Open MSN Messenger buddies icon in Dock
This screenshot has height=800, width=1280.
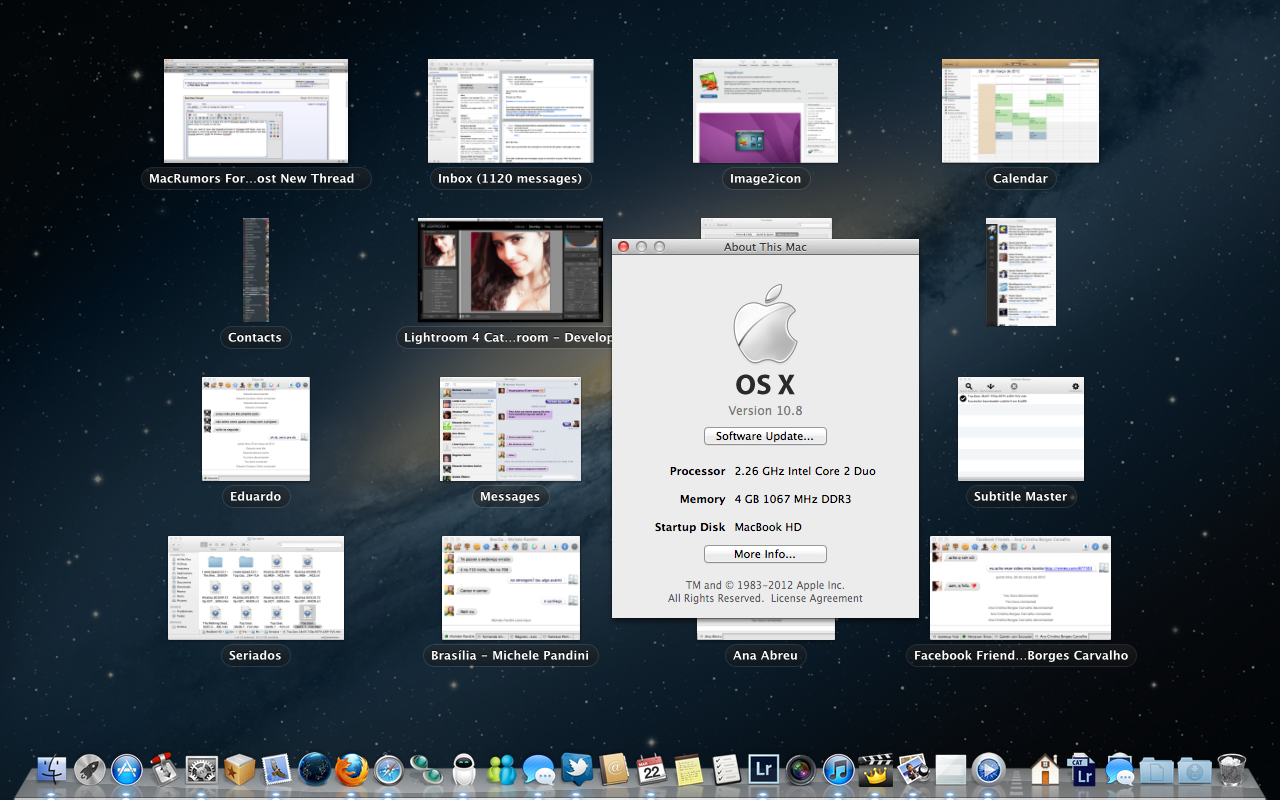point(501,769)
